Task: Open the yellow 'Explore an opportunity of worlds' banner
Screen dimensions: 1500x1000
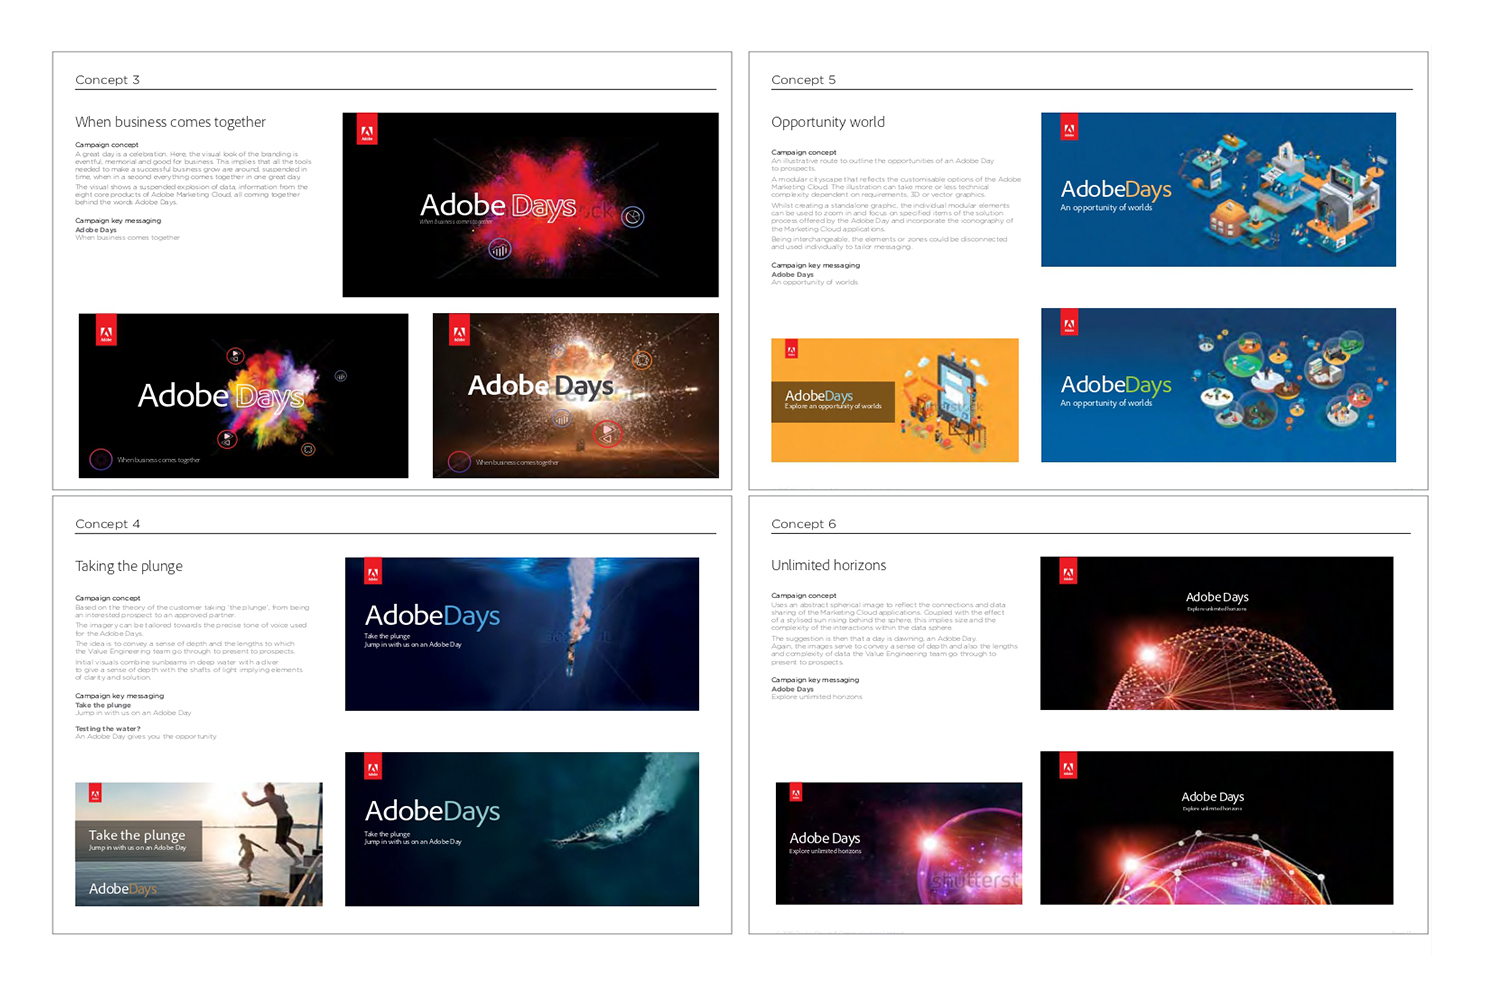Action: (895, 400)
